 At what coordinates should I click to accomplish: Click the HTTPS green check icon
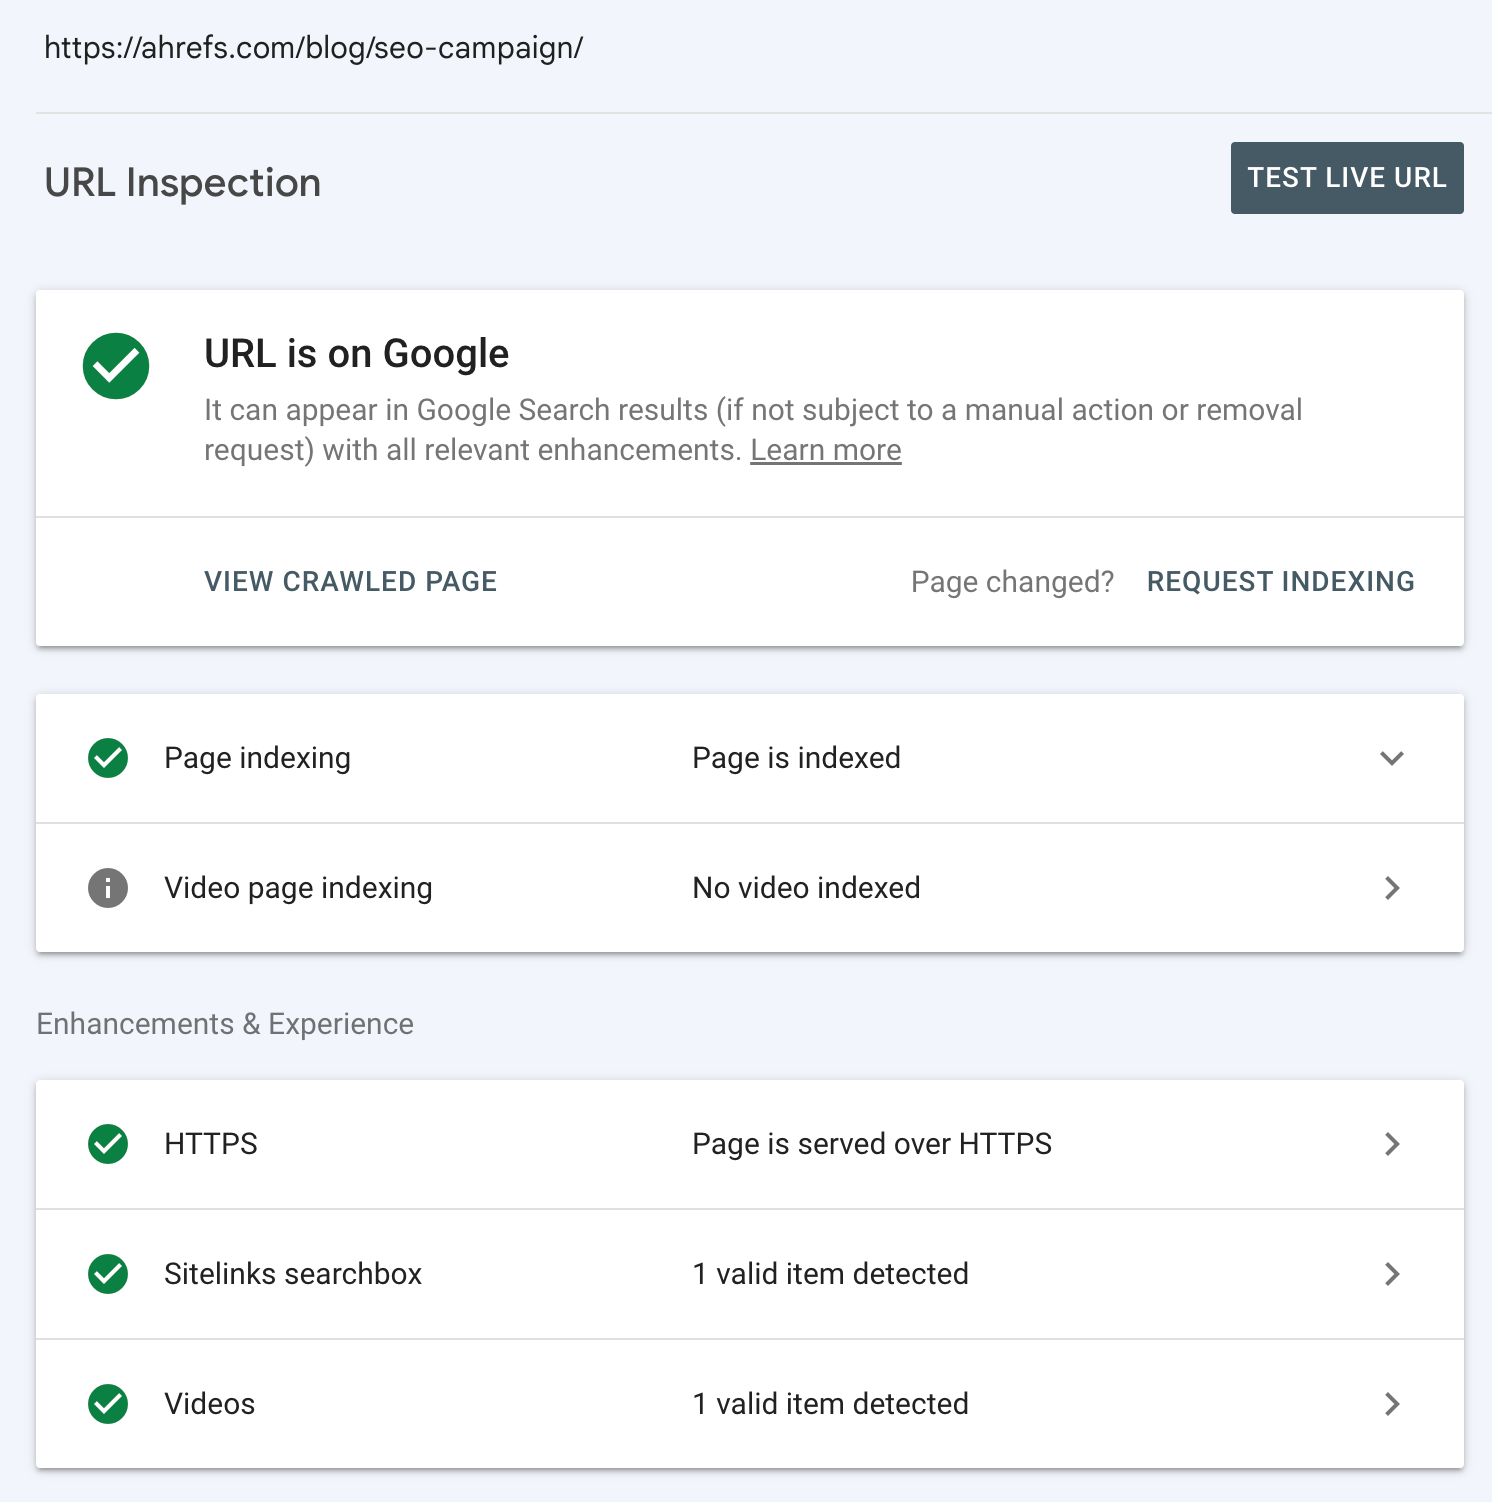107,1144
